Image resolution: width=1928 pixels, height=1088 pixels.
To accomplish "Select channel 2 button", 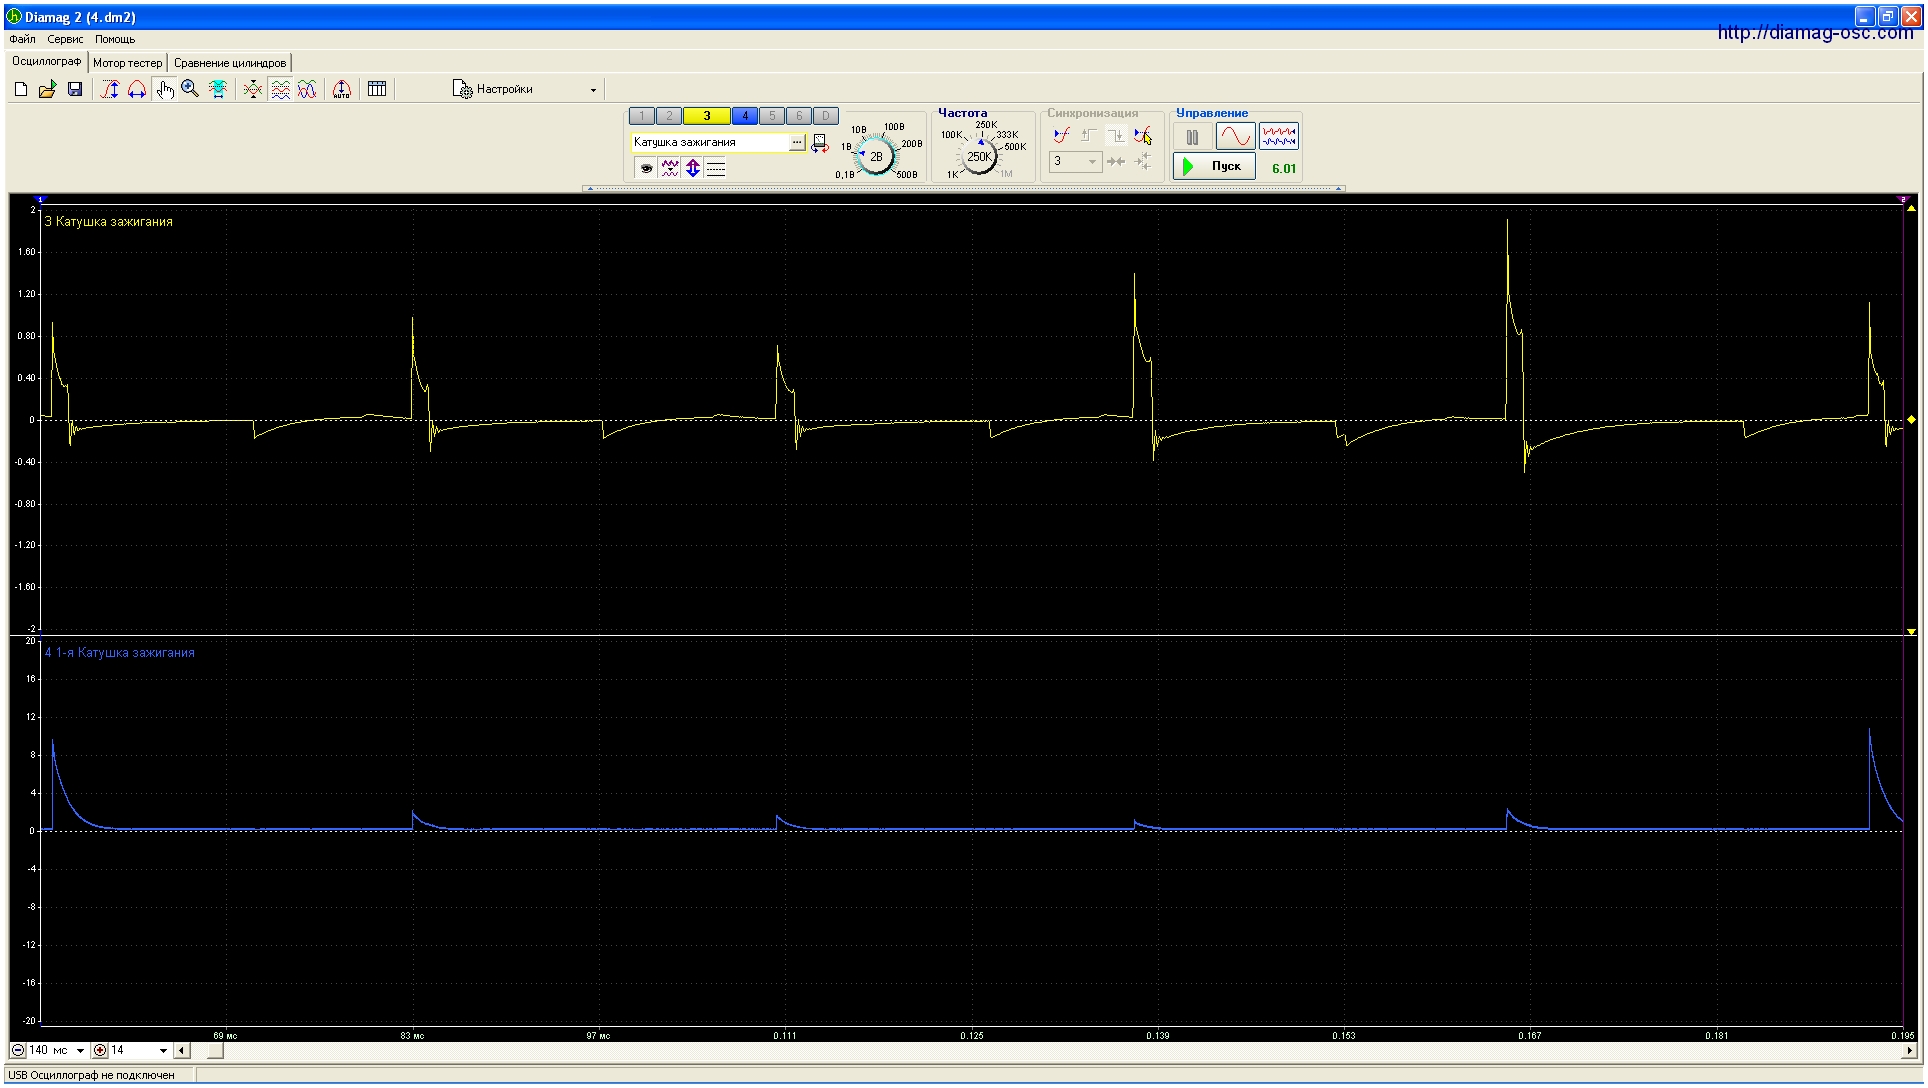I will click(669, 116).
